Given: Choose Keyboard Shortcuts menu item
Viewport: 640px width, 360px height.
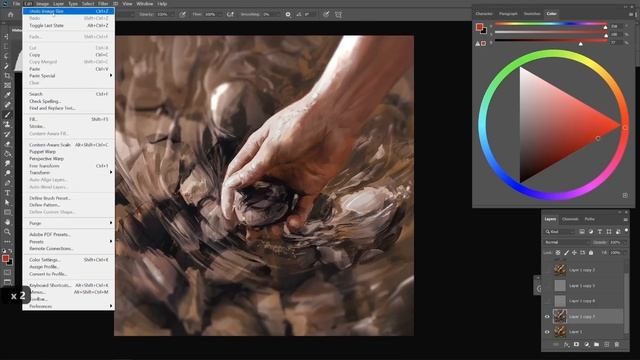Looking at the screenshot, I should (x=69, y=285).
